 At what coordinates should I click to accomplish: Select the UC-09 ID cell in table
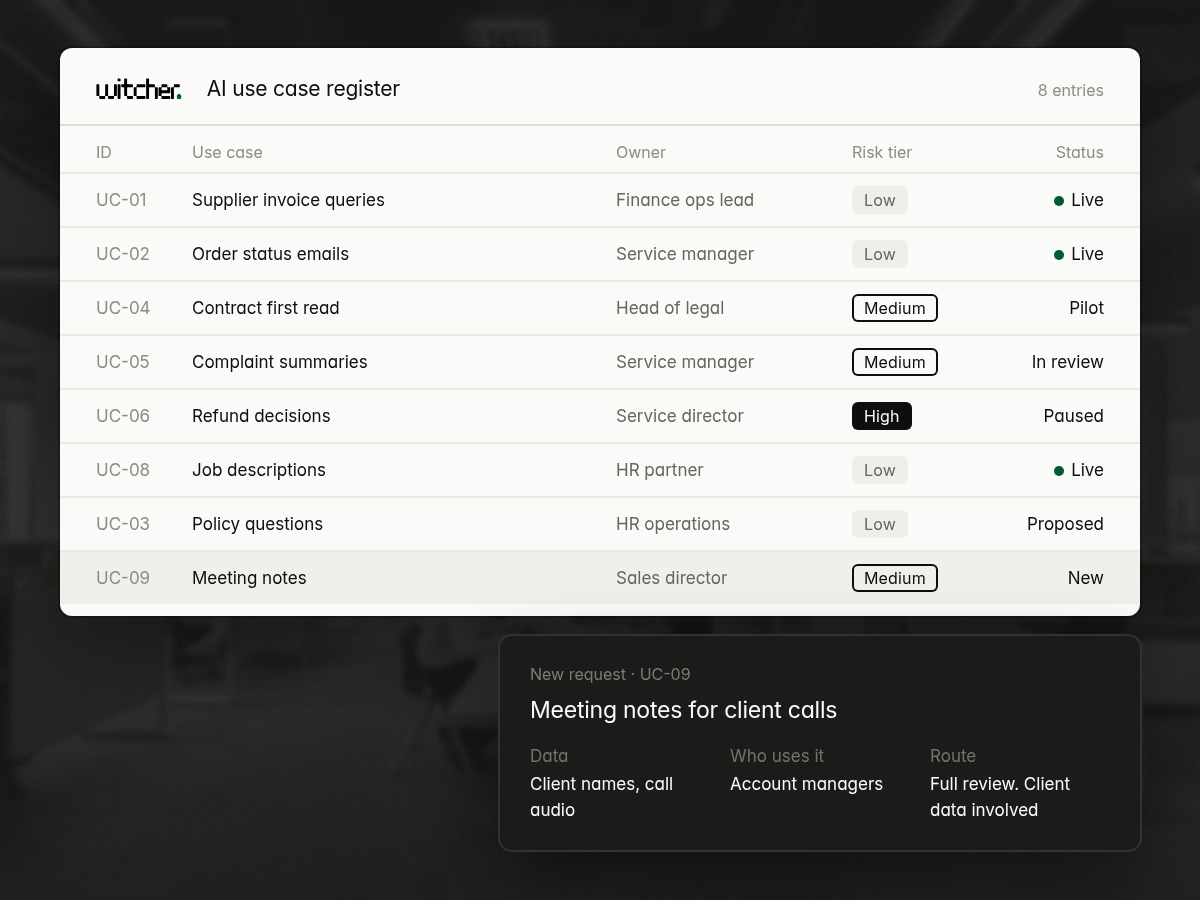(123, 578)
